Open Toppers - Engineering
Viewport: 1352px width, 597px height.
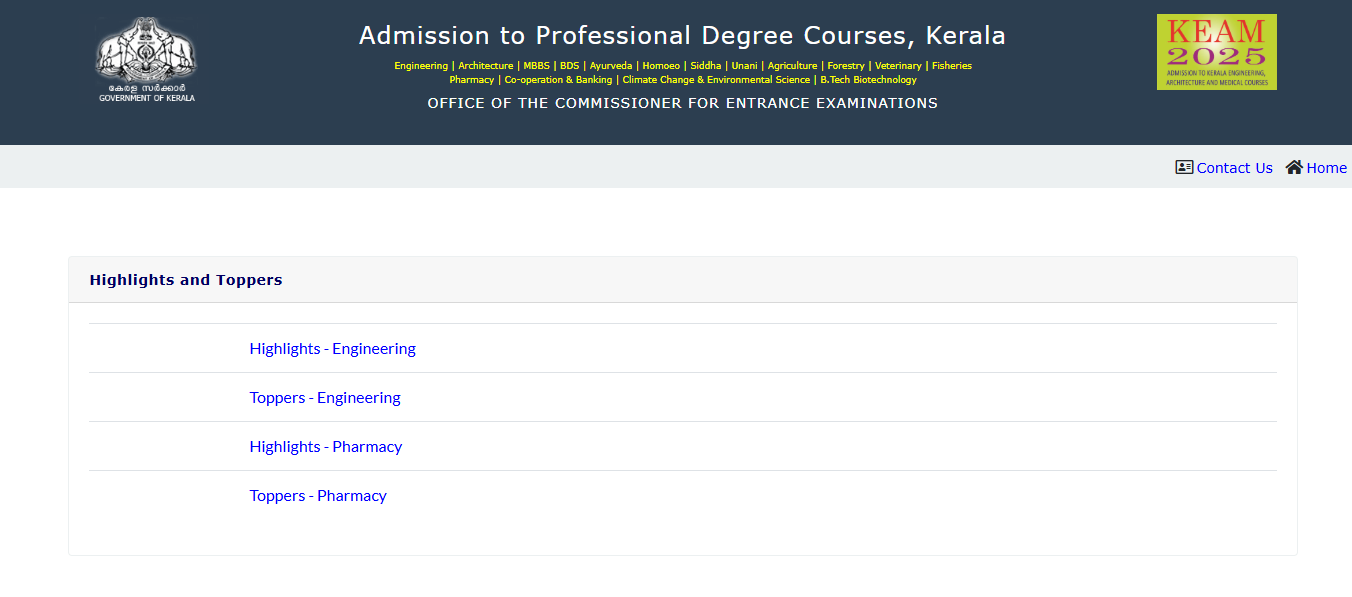point(324,397)
